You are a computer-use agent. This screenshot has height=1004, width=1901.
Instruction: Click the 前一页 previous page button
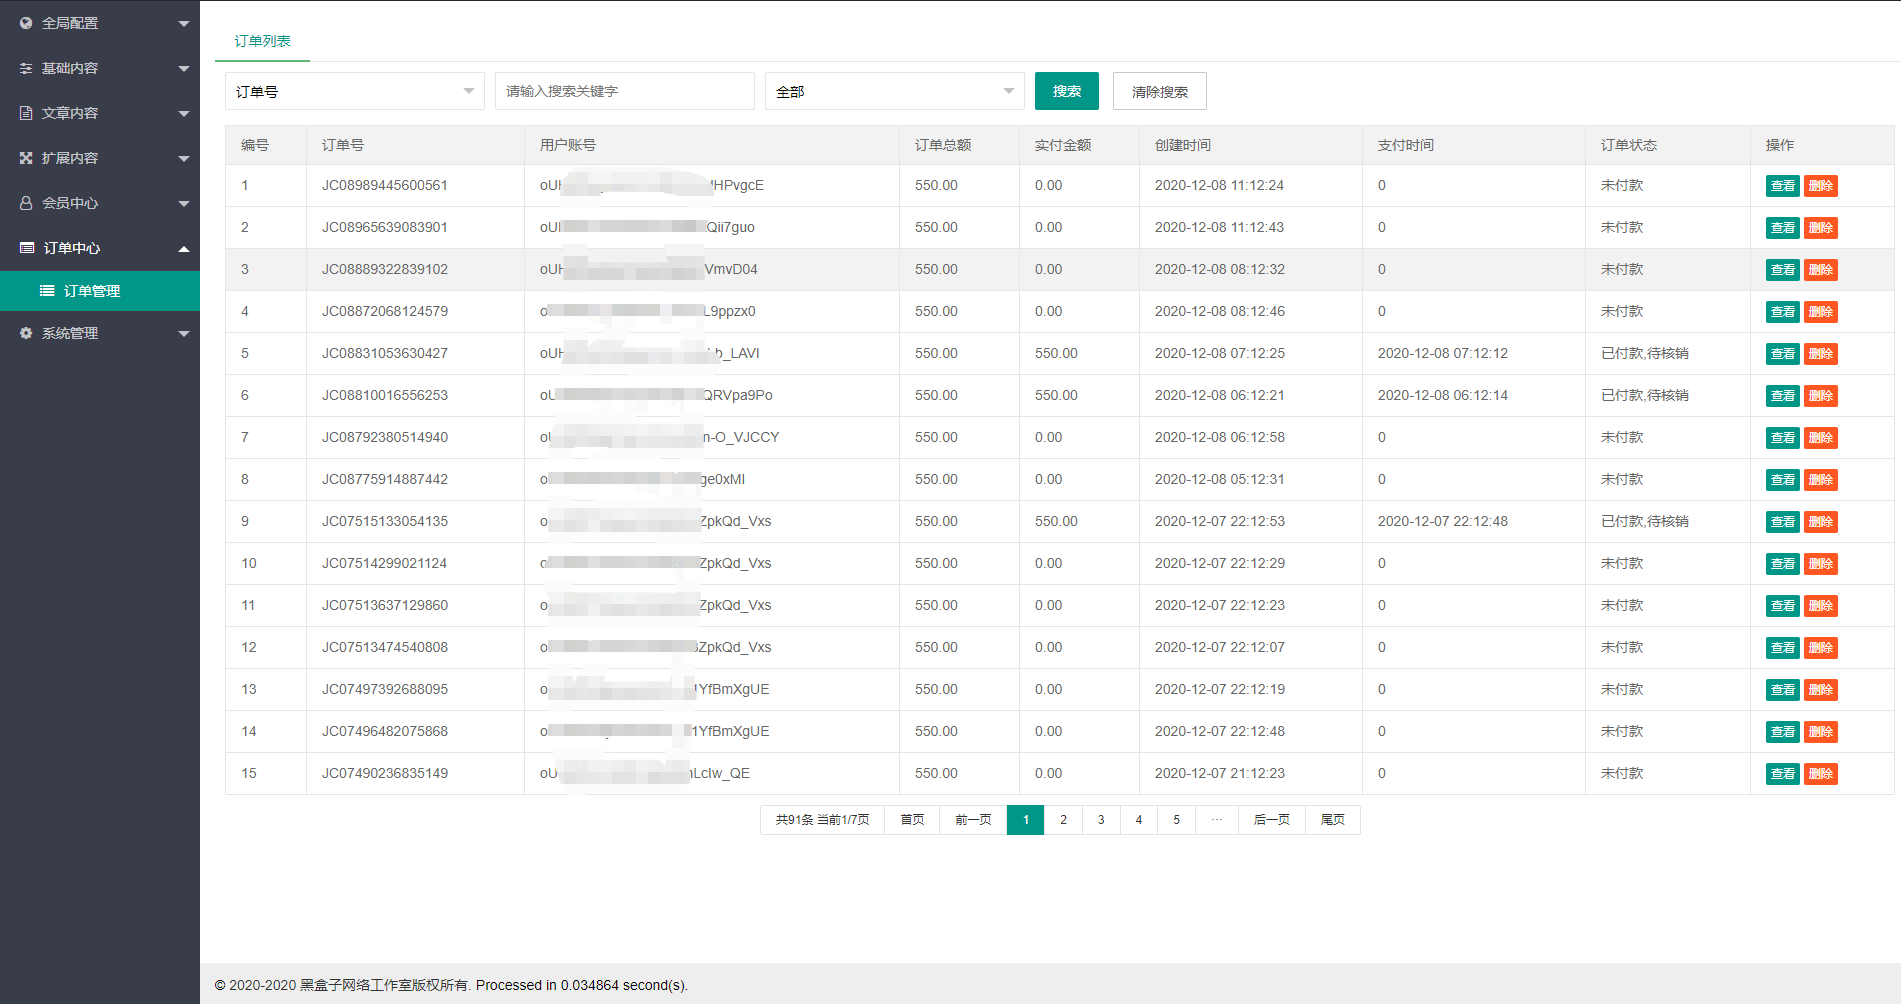pyautogui.click(x=973, y=820)
